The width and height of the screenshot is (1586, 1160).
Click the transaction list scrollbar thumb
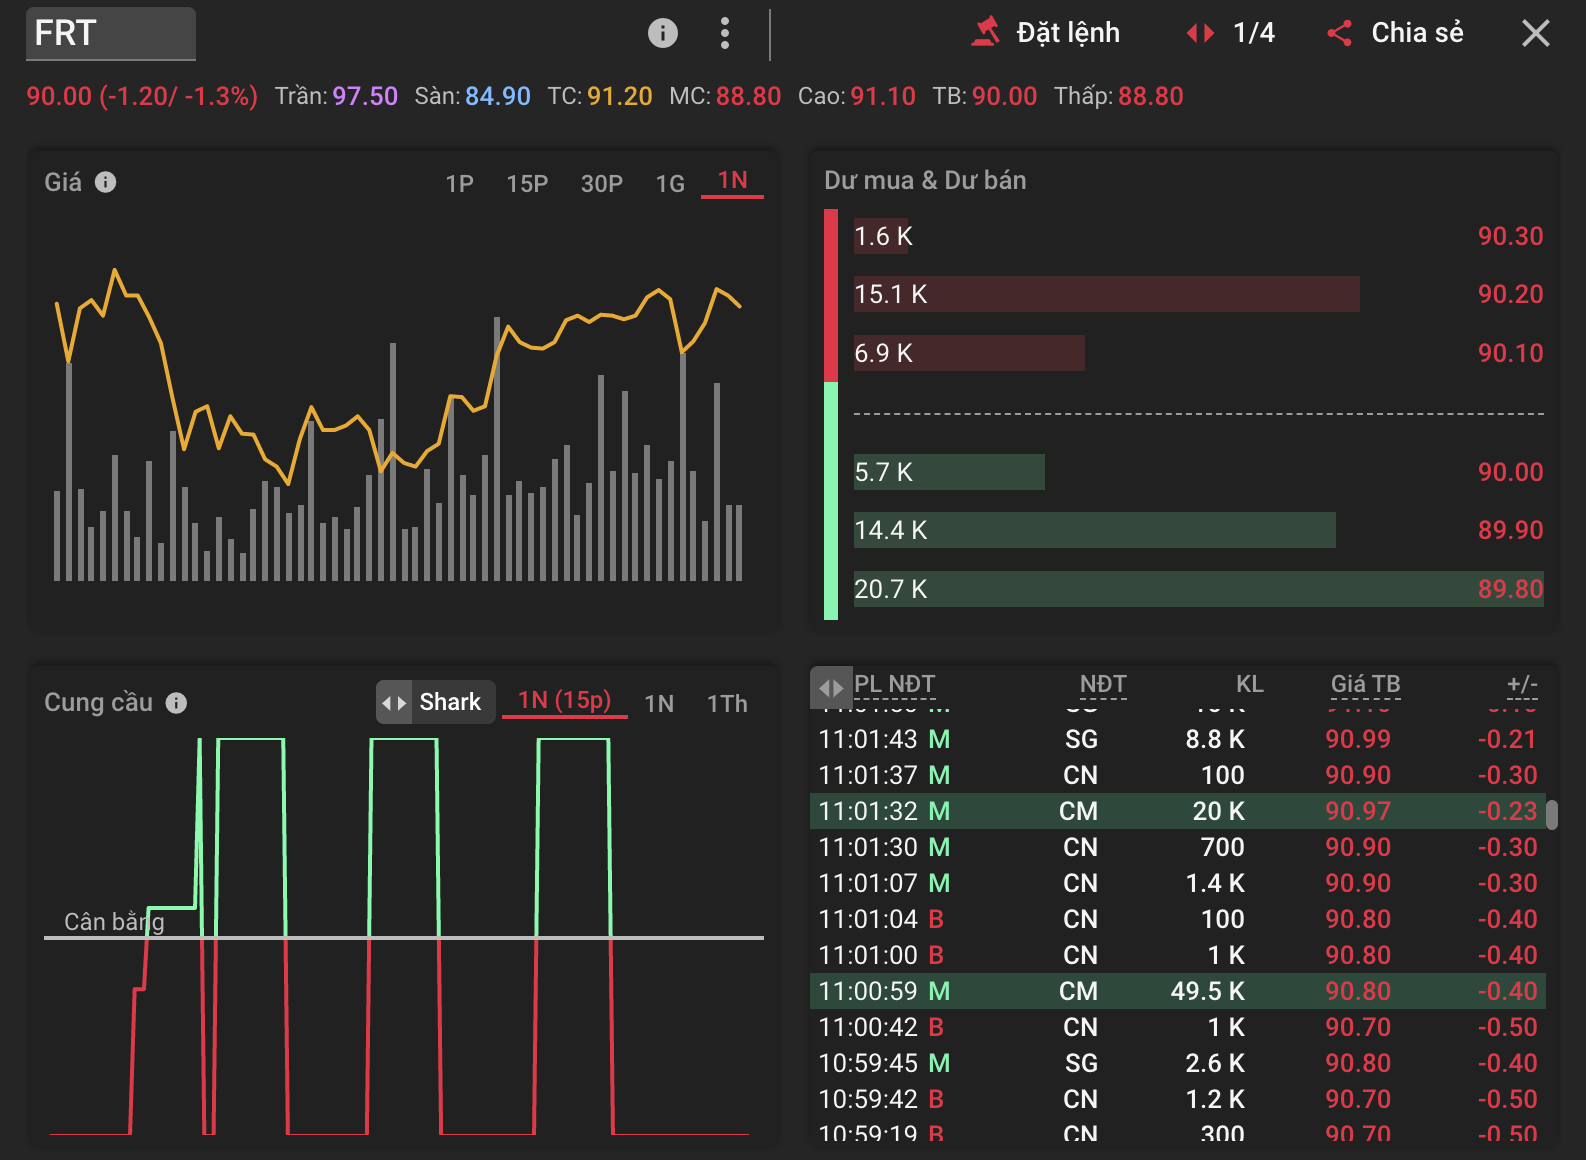[x=1552, y=814]
